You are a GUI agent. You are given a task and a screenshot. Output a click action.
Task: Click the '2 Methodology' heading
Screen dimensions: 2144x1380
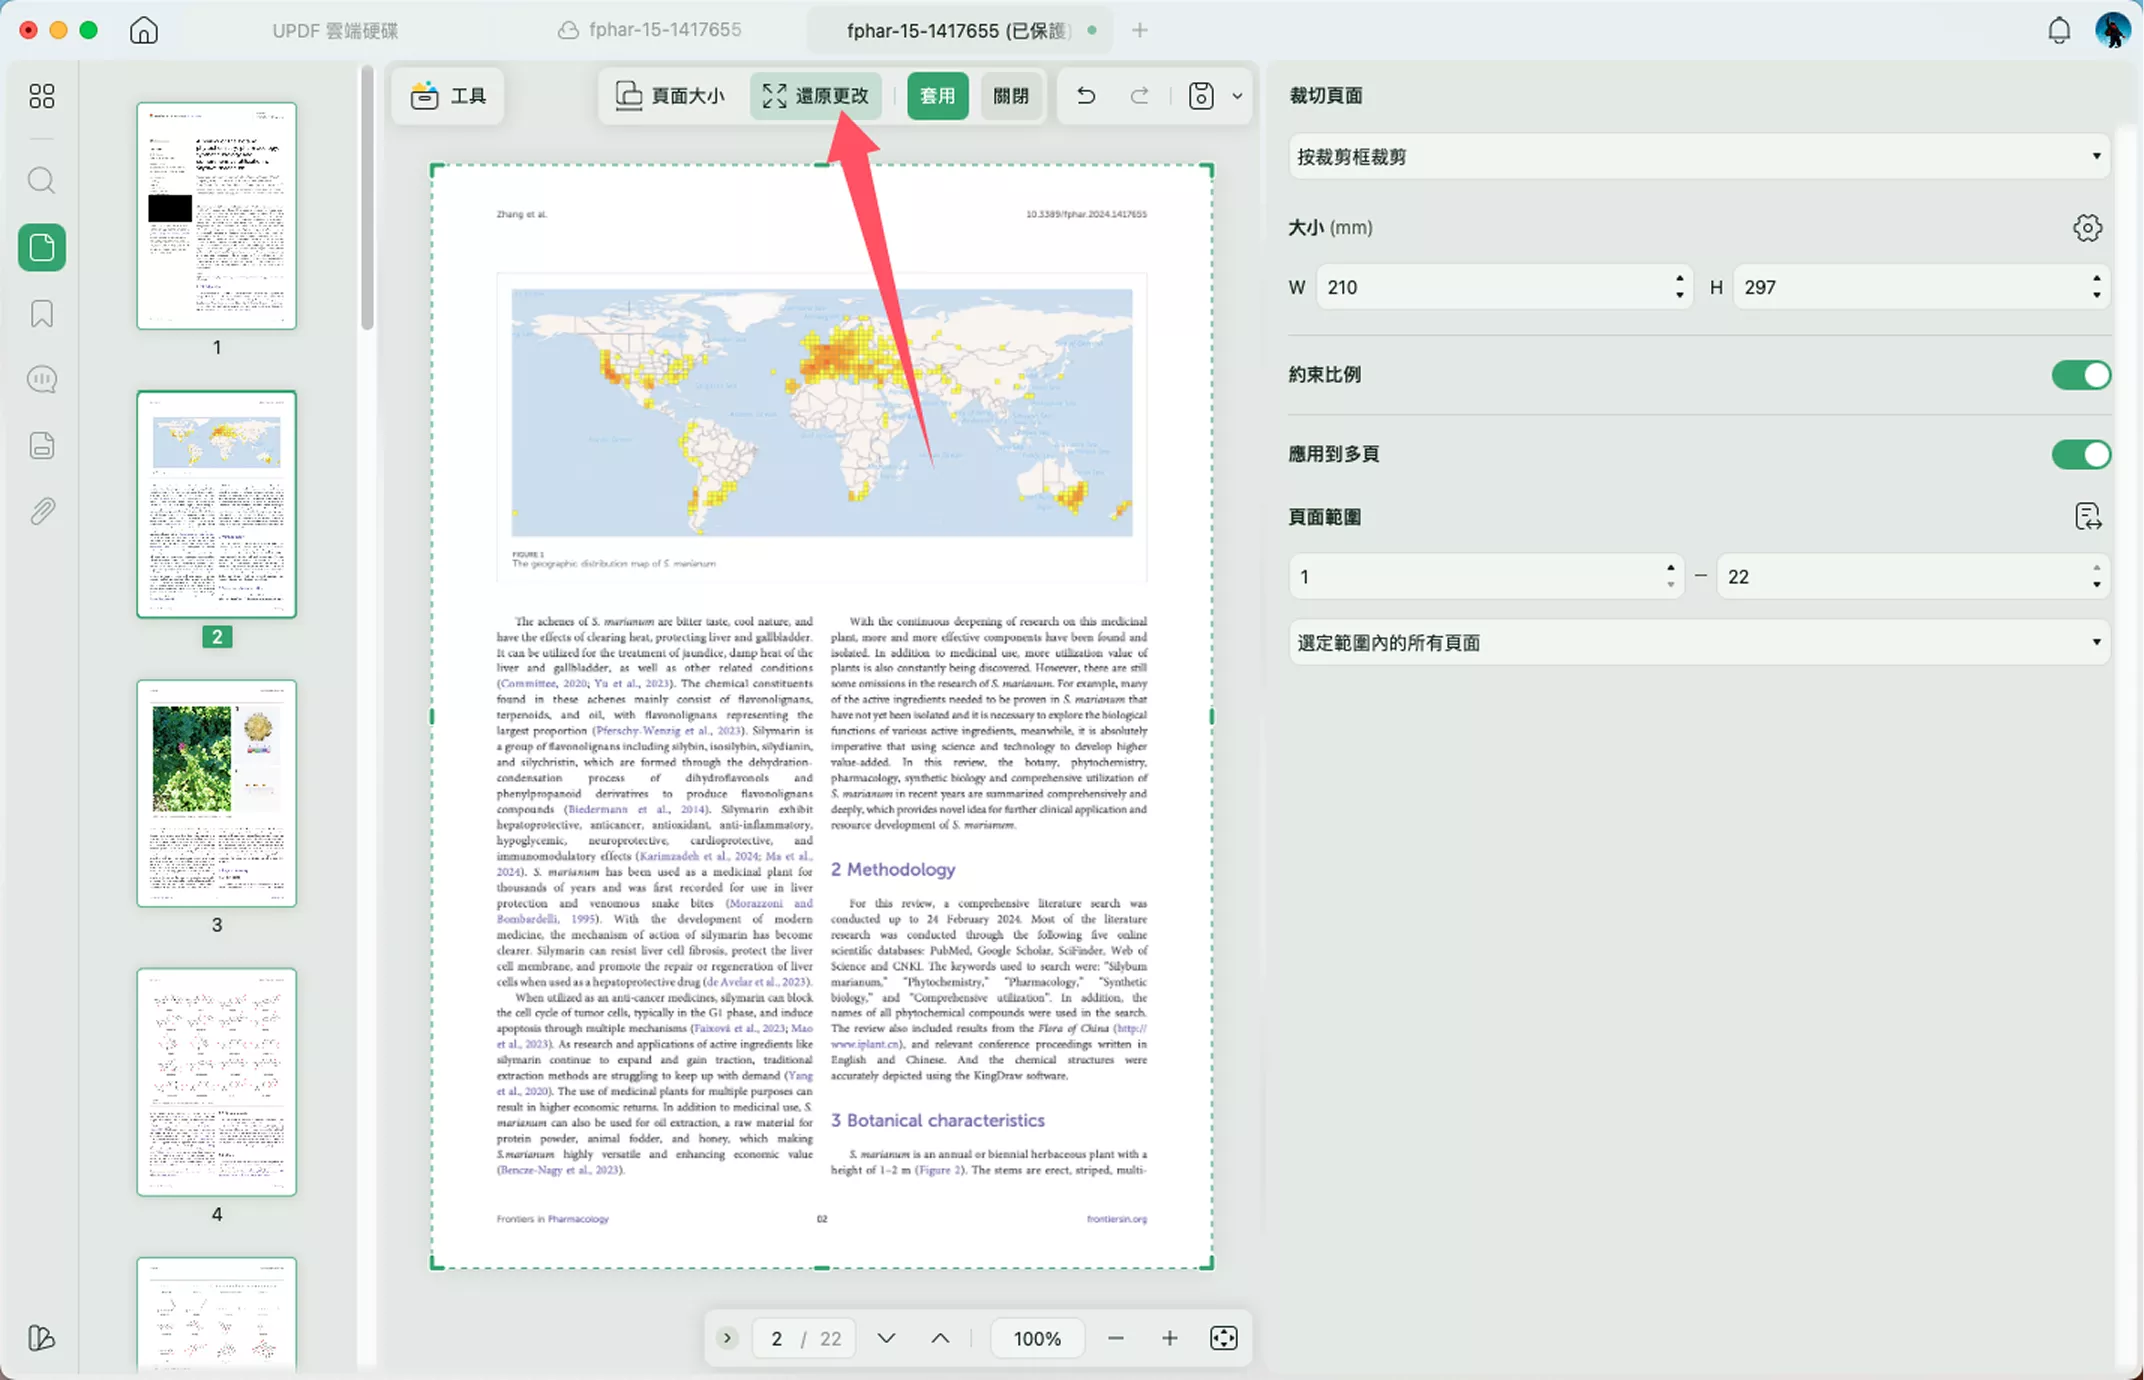click(893, 869)
